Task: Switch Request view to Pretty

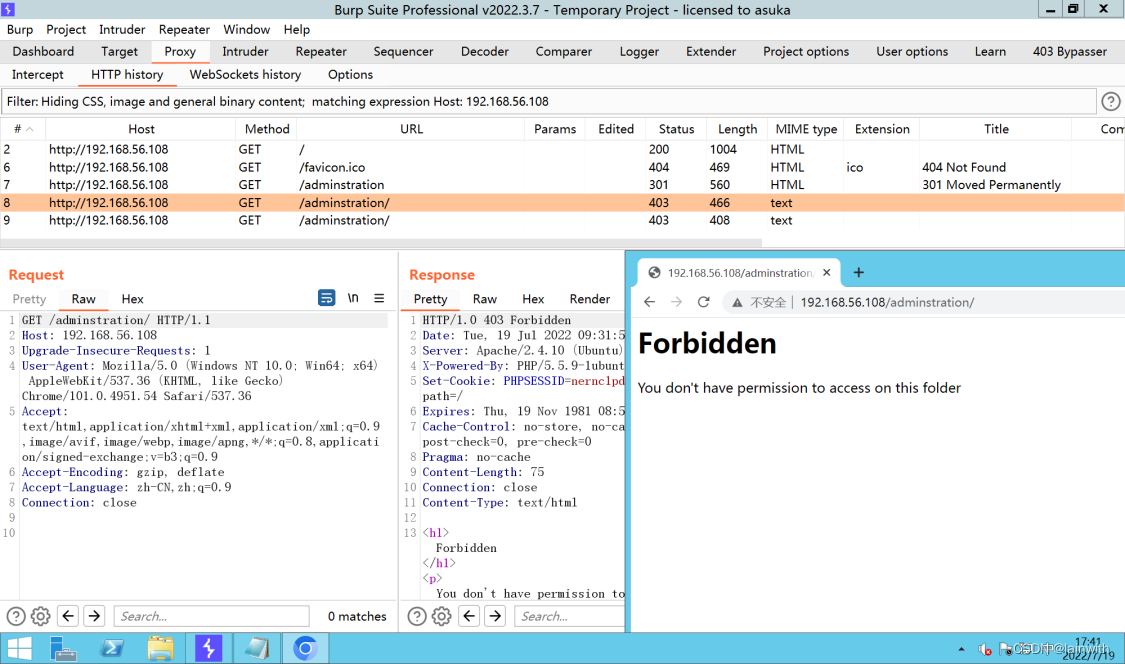Action: pos(29,299)
